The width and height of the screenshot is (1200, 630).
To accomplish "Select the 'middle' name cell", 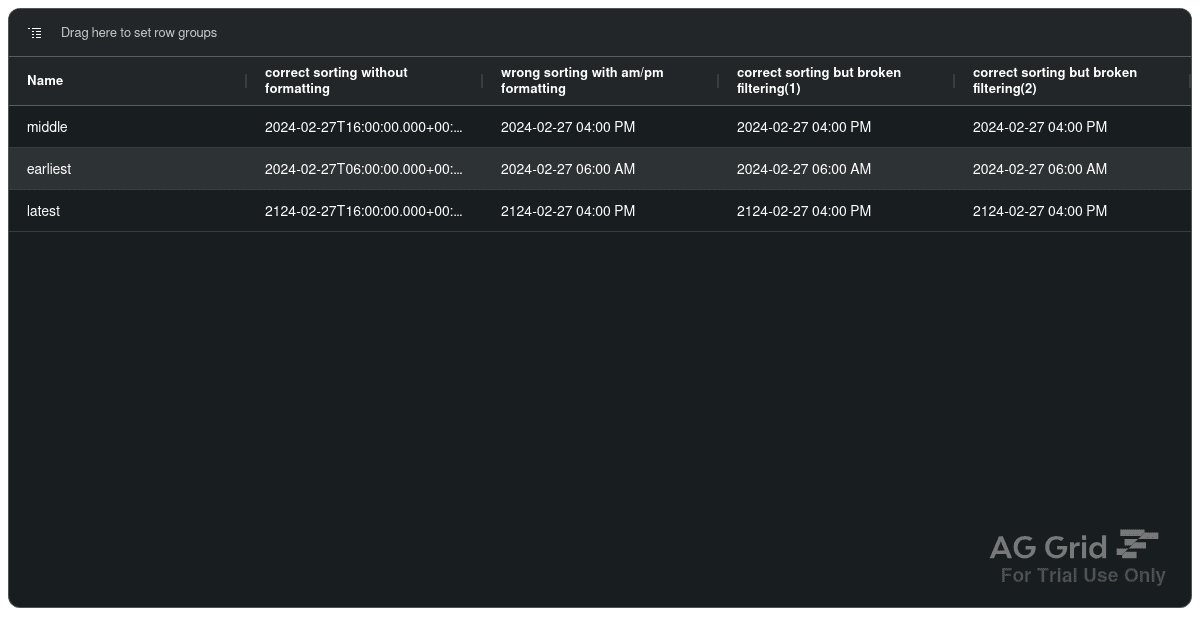I will click(x=127, y=127).
